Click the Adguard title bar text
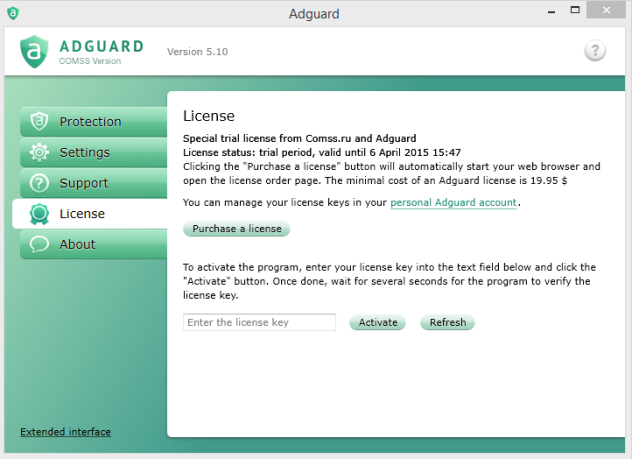Screen dimensions: 632x459 click(314, 14)
